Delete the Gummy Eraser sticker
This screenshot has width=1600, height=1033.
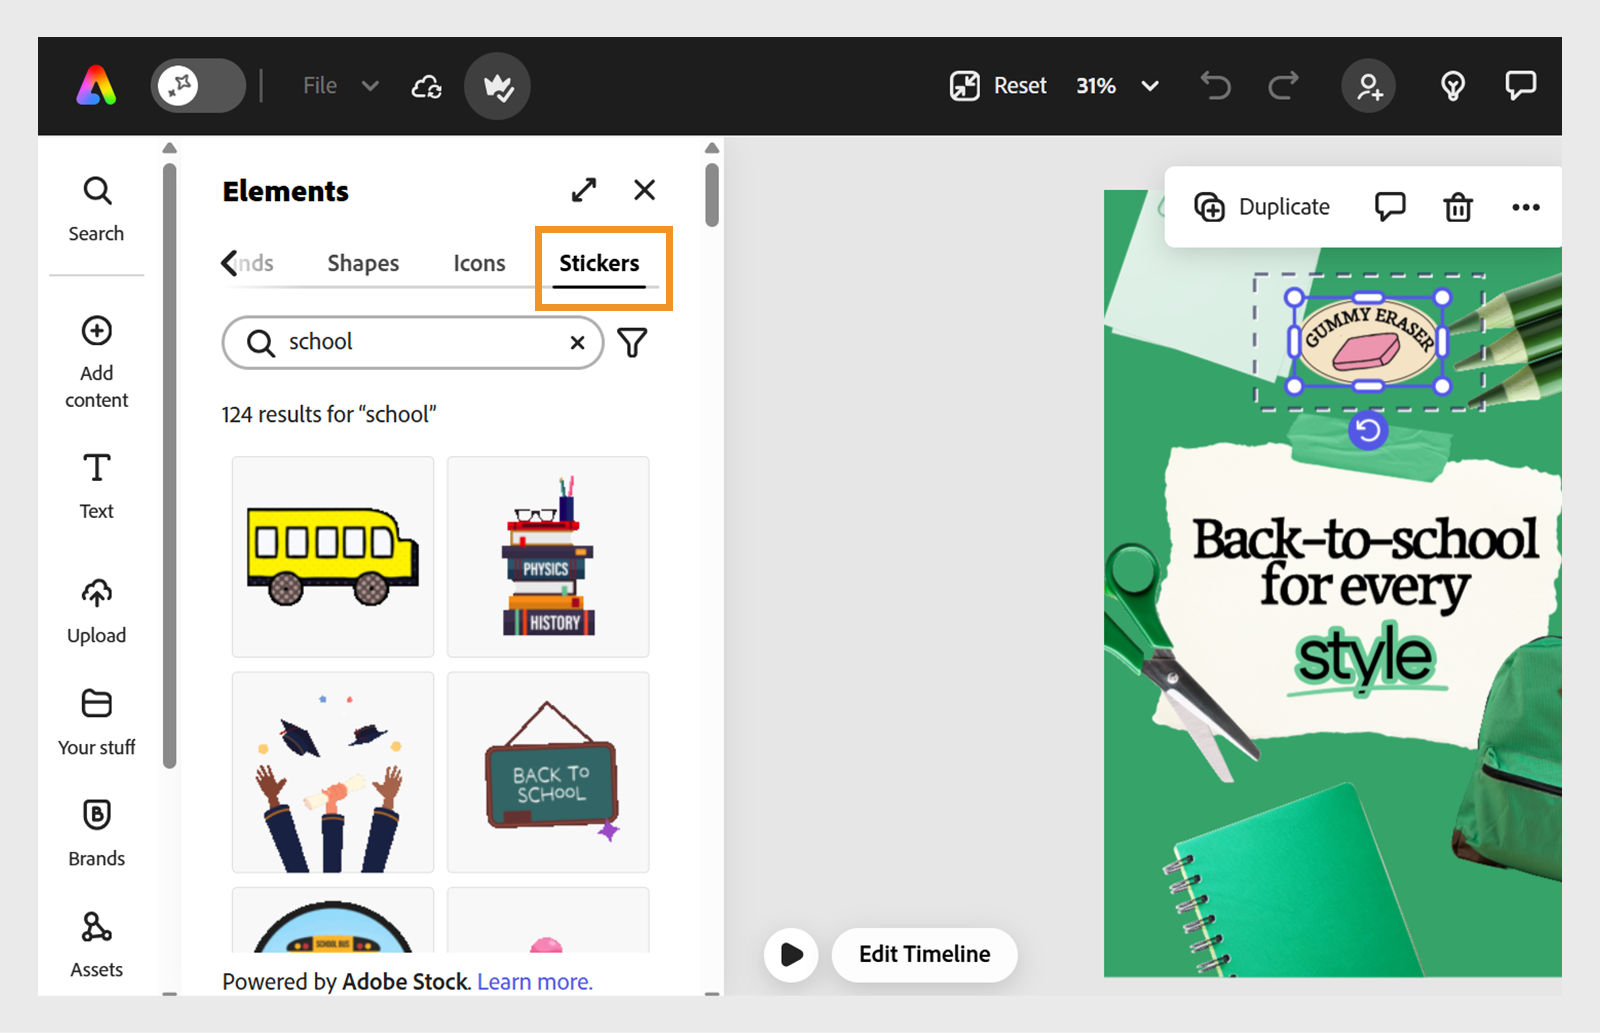click(x=1458, y=207)
